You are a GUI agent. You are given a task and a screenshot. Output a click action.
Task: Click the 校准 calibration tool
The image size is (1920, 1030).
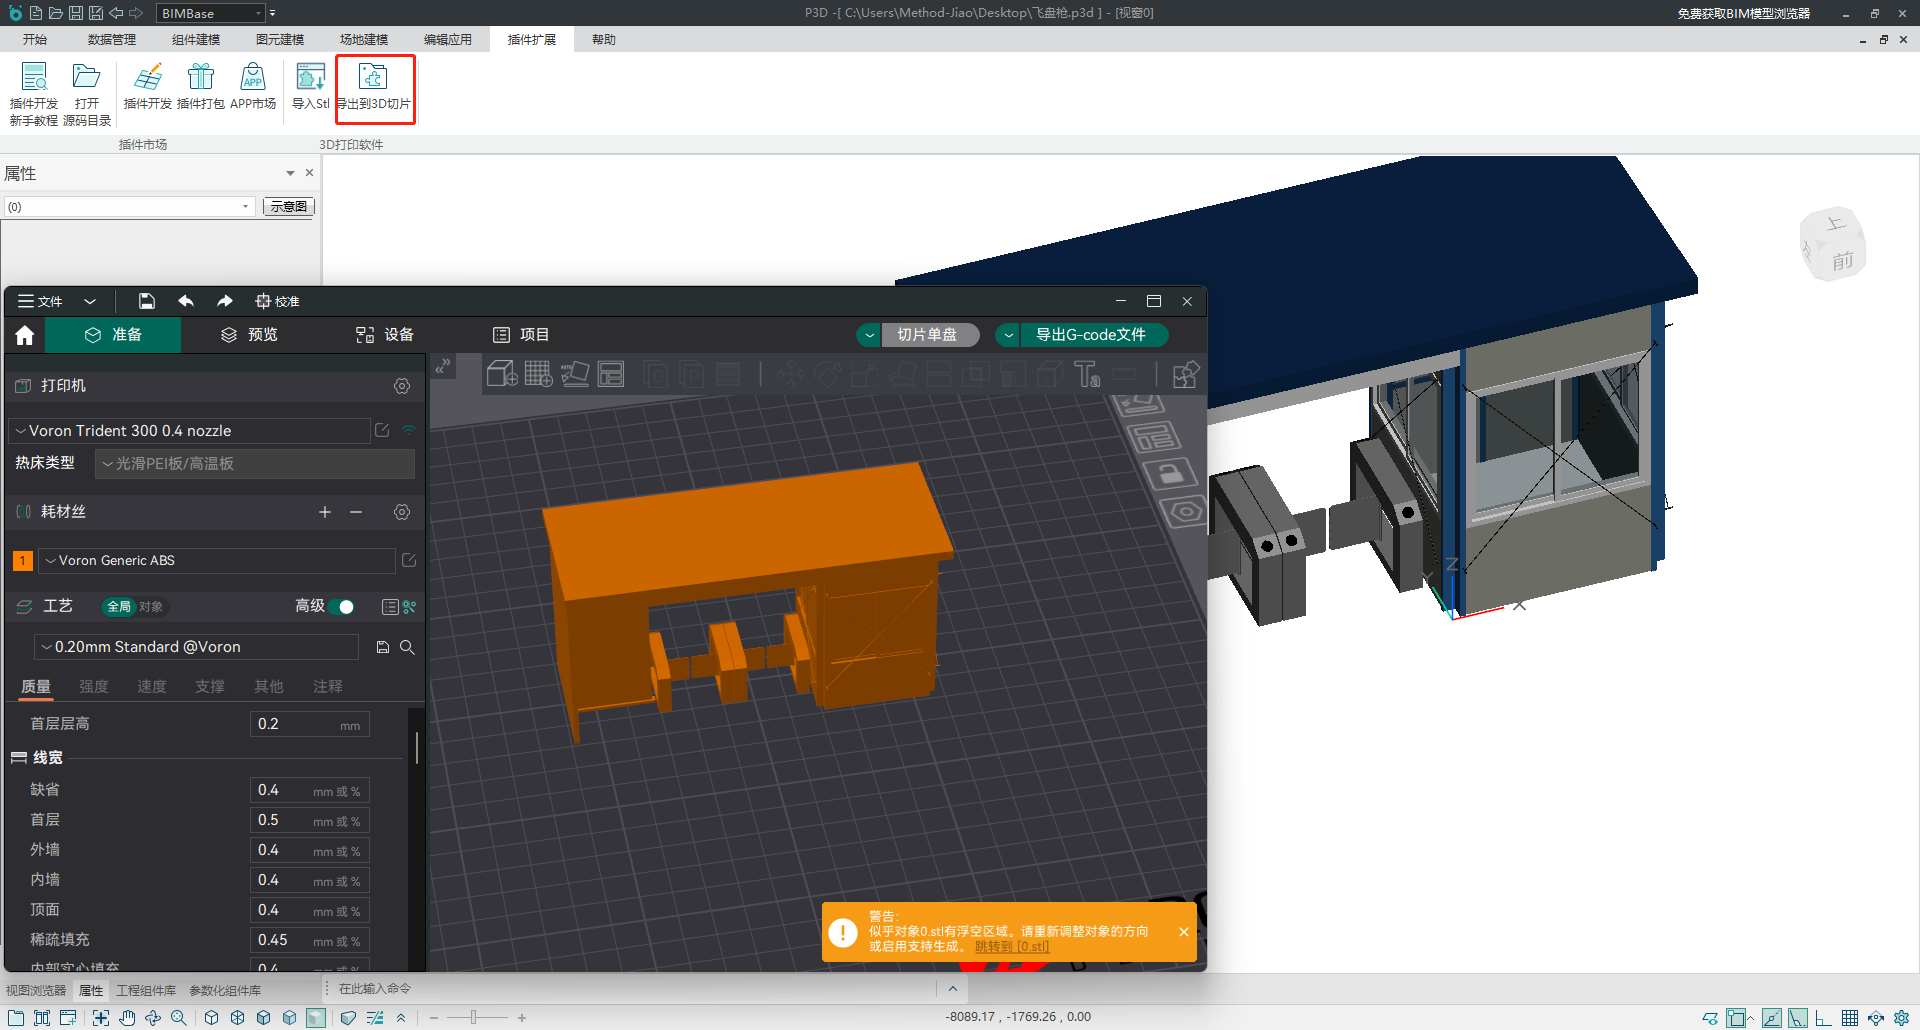click(277, 301)
